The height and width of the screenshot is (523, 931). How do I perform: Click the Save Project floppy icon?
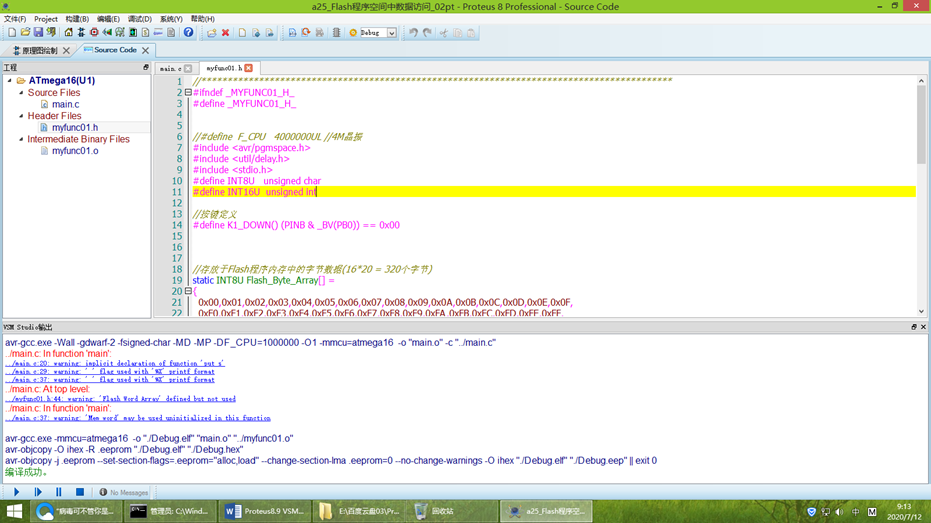[38, 33]
